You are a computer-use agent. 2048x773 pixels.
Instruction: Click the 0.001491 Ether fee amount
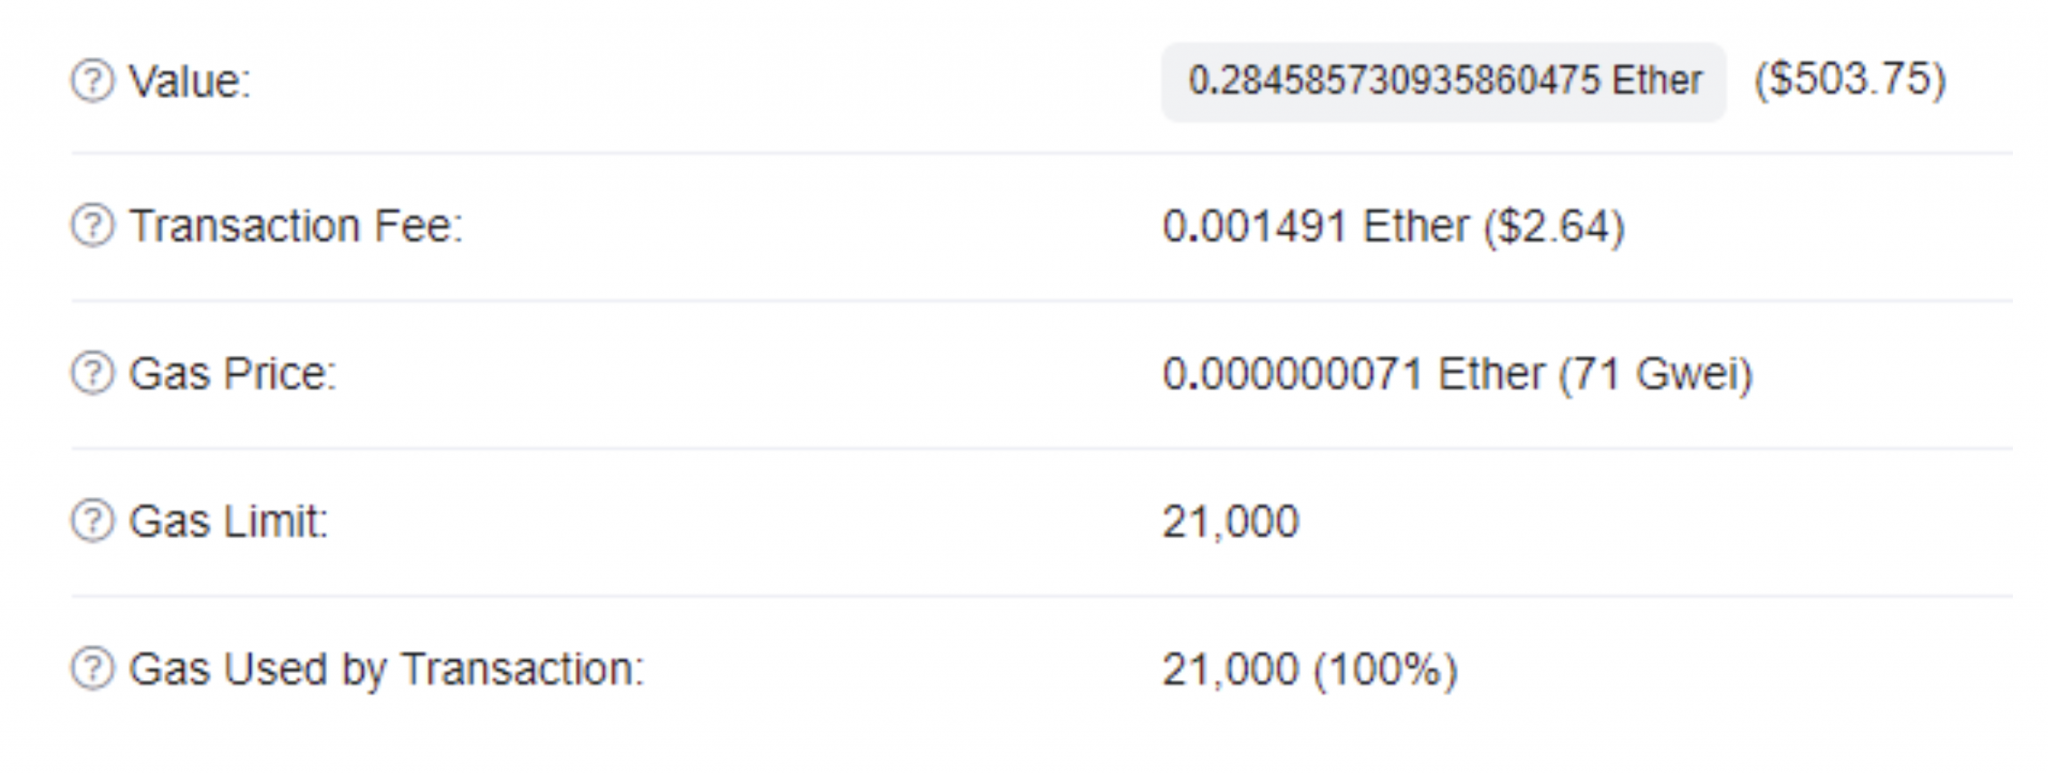click(1315, 226)
